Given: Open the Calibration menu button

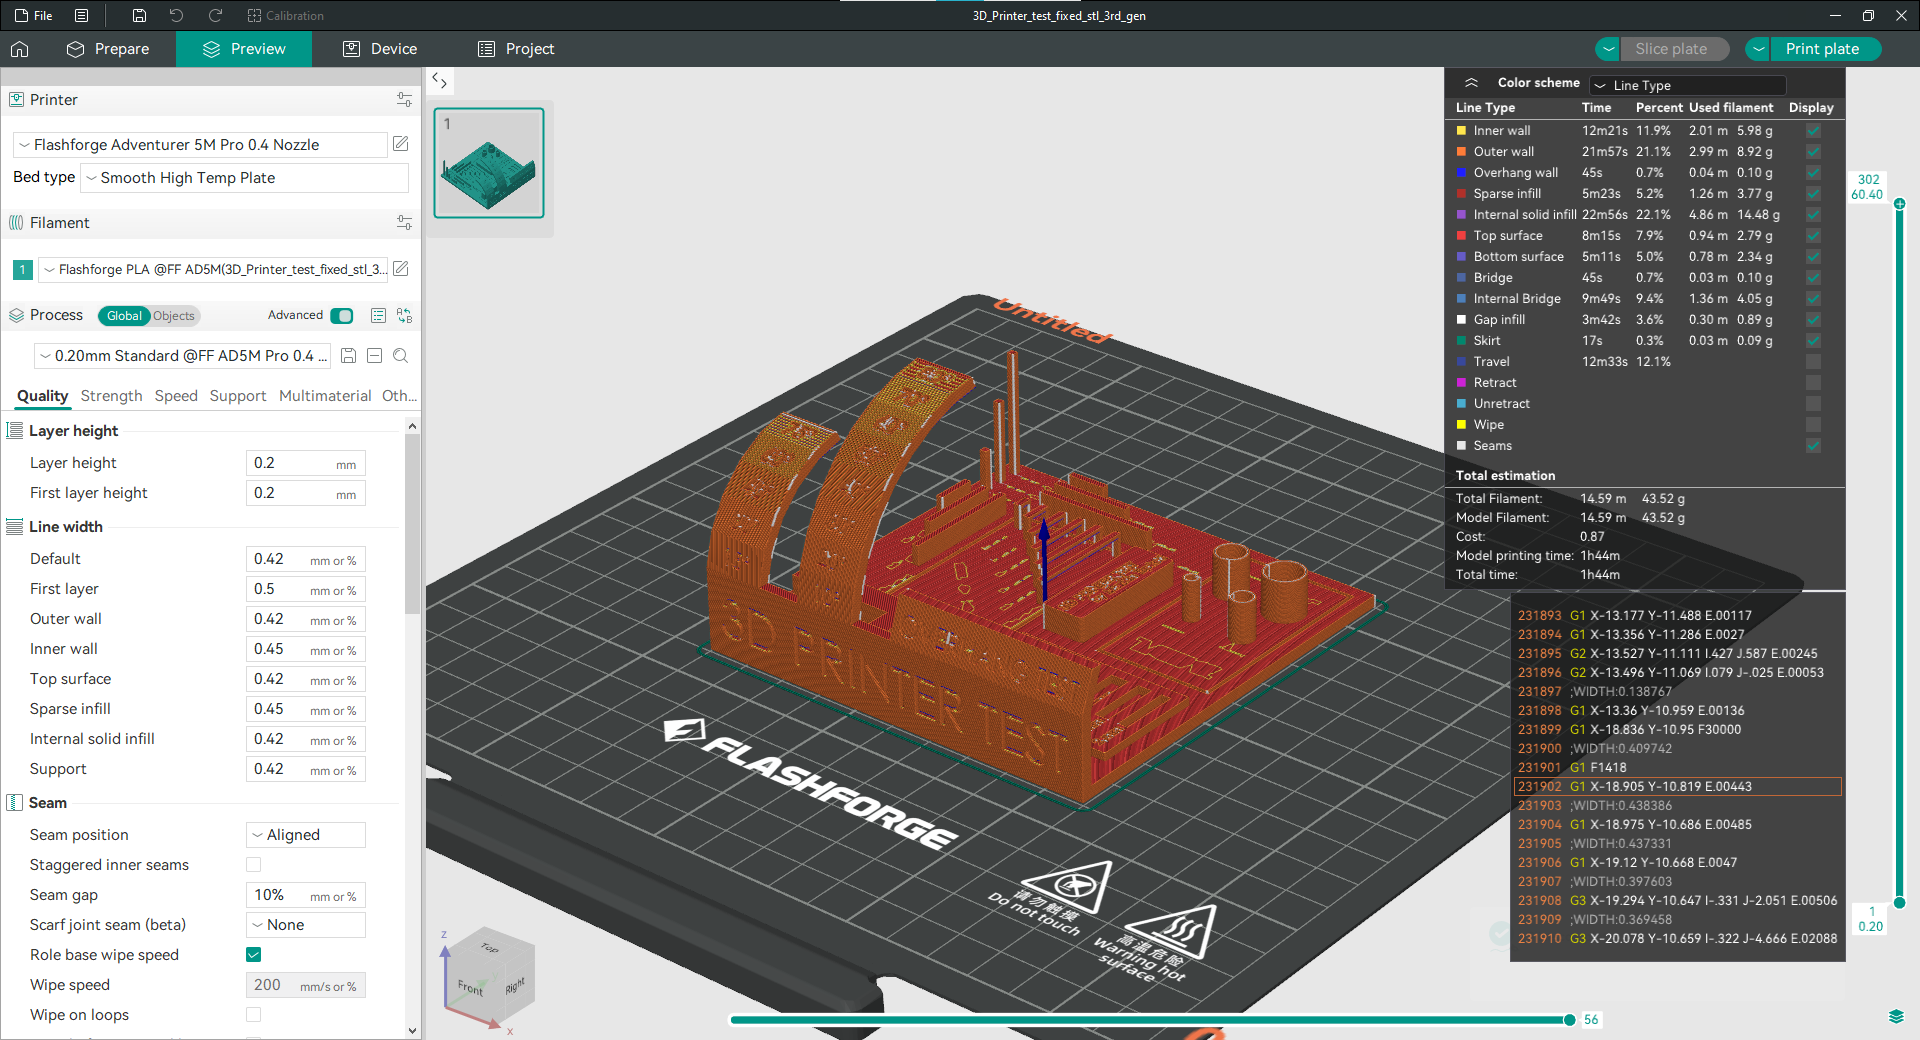Looking at the screenshot, I should (286, 16).
